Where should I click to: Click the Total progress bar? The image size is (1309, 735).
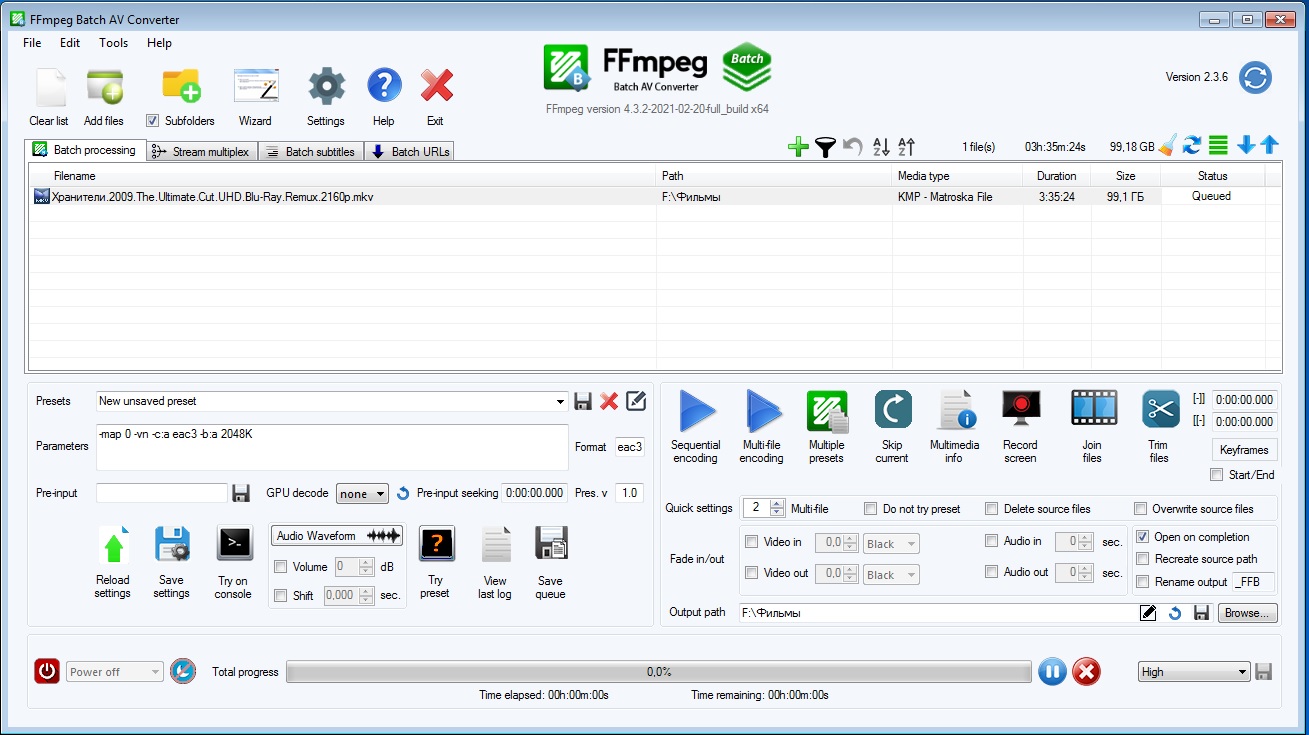pyautogui.click(x=658, y=672)
